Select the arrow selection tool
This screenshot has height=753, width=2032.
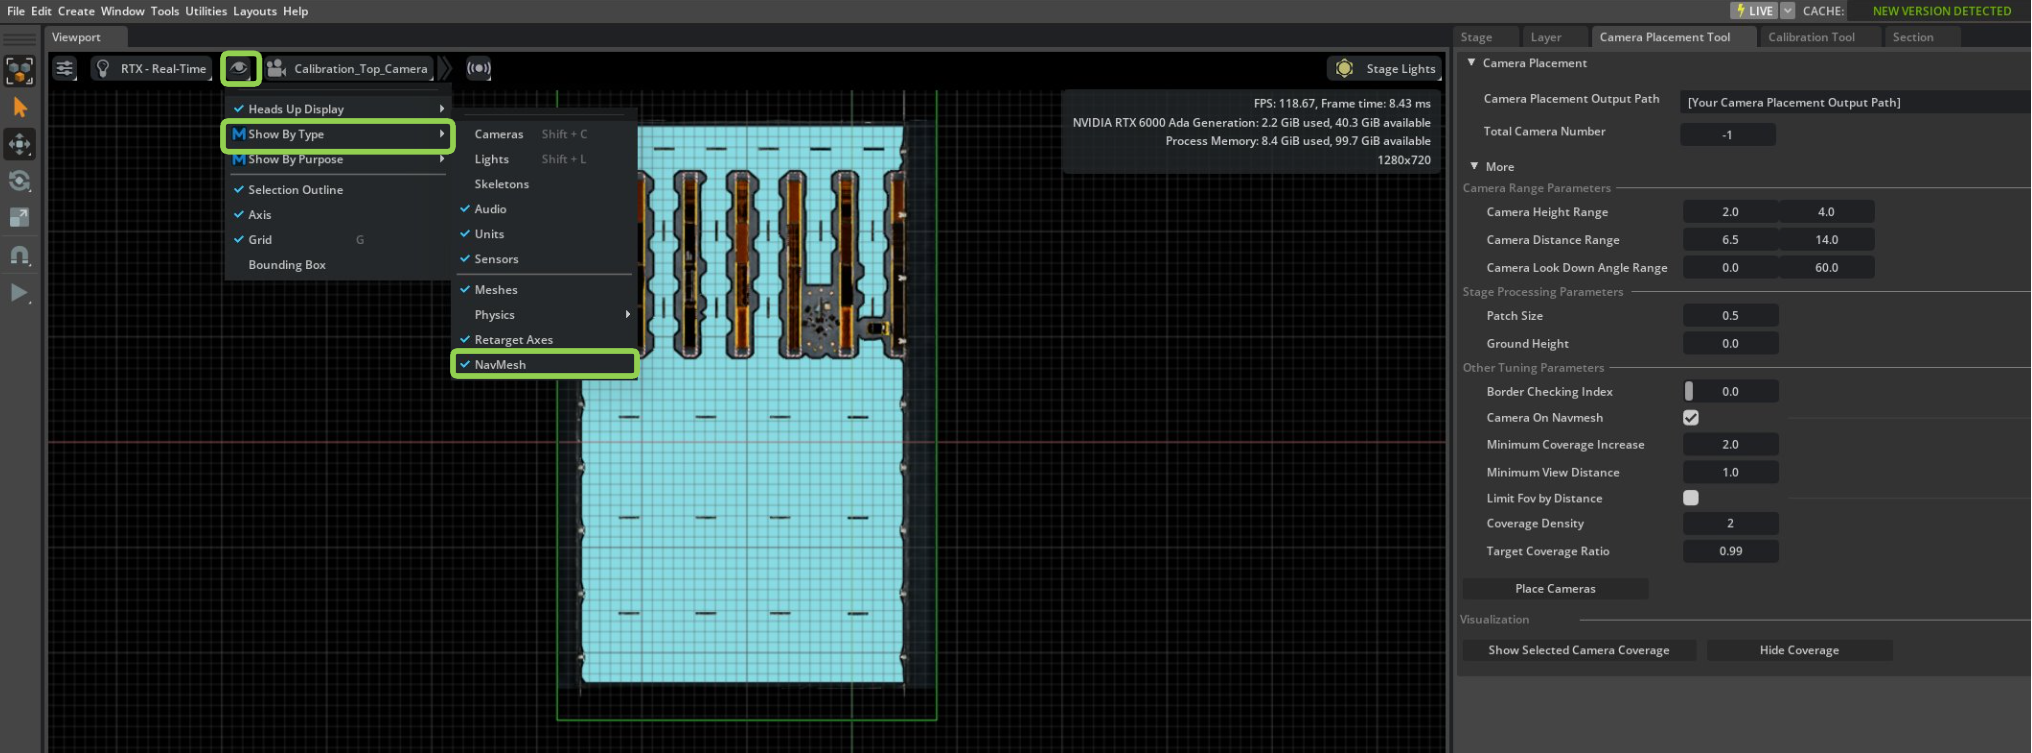(x=20, y=107)
